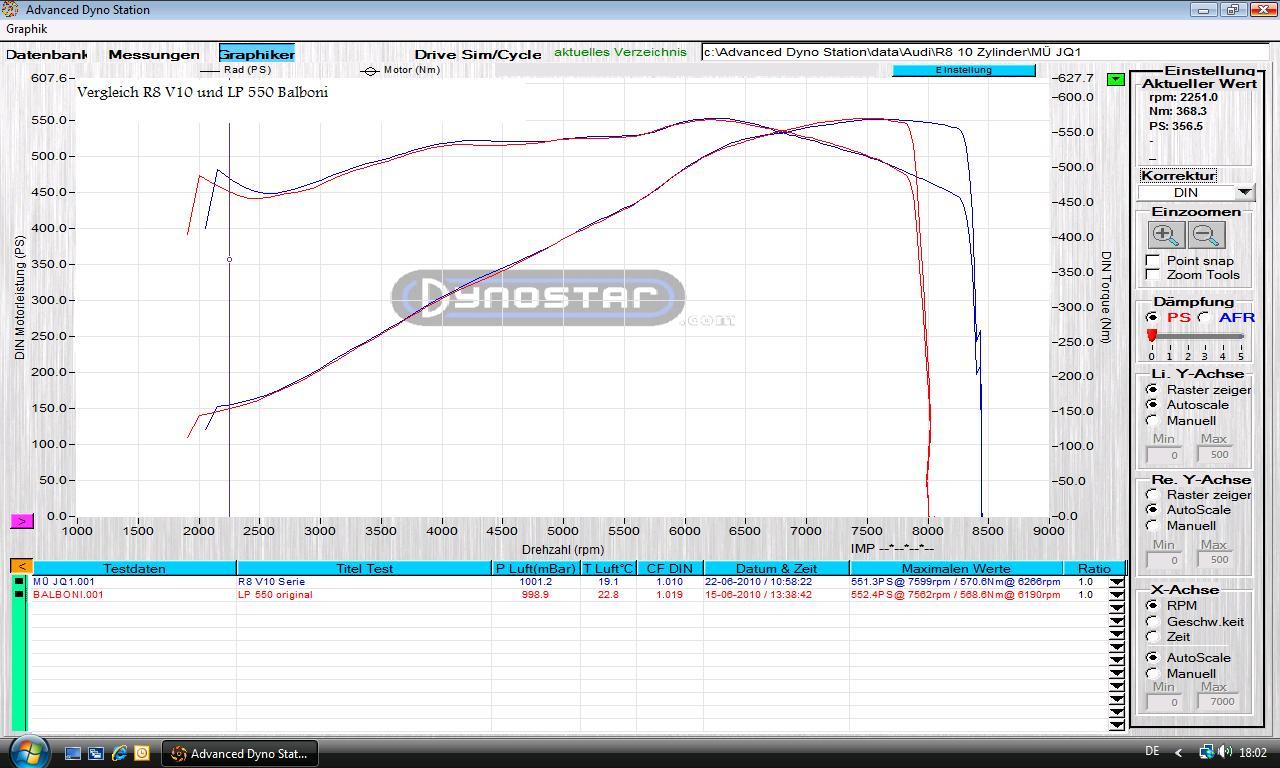This screenshot has width=1280, height=768.
Task: Select Geschw.keit for the X-axis
Action: (1153, 622)
